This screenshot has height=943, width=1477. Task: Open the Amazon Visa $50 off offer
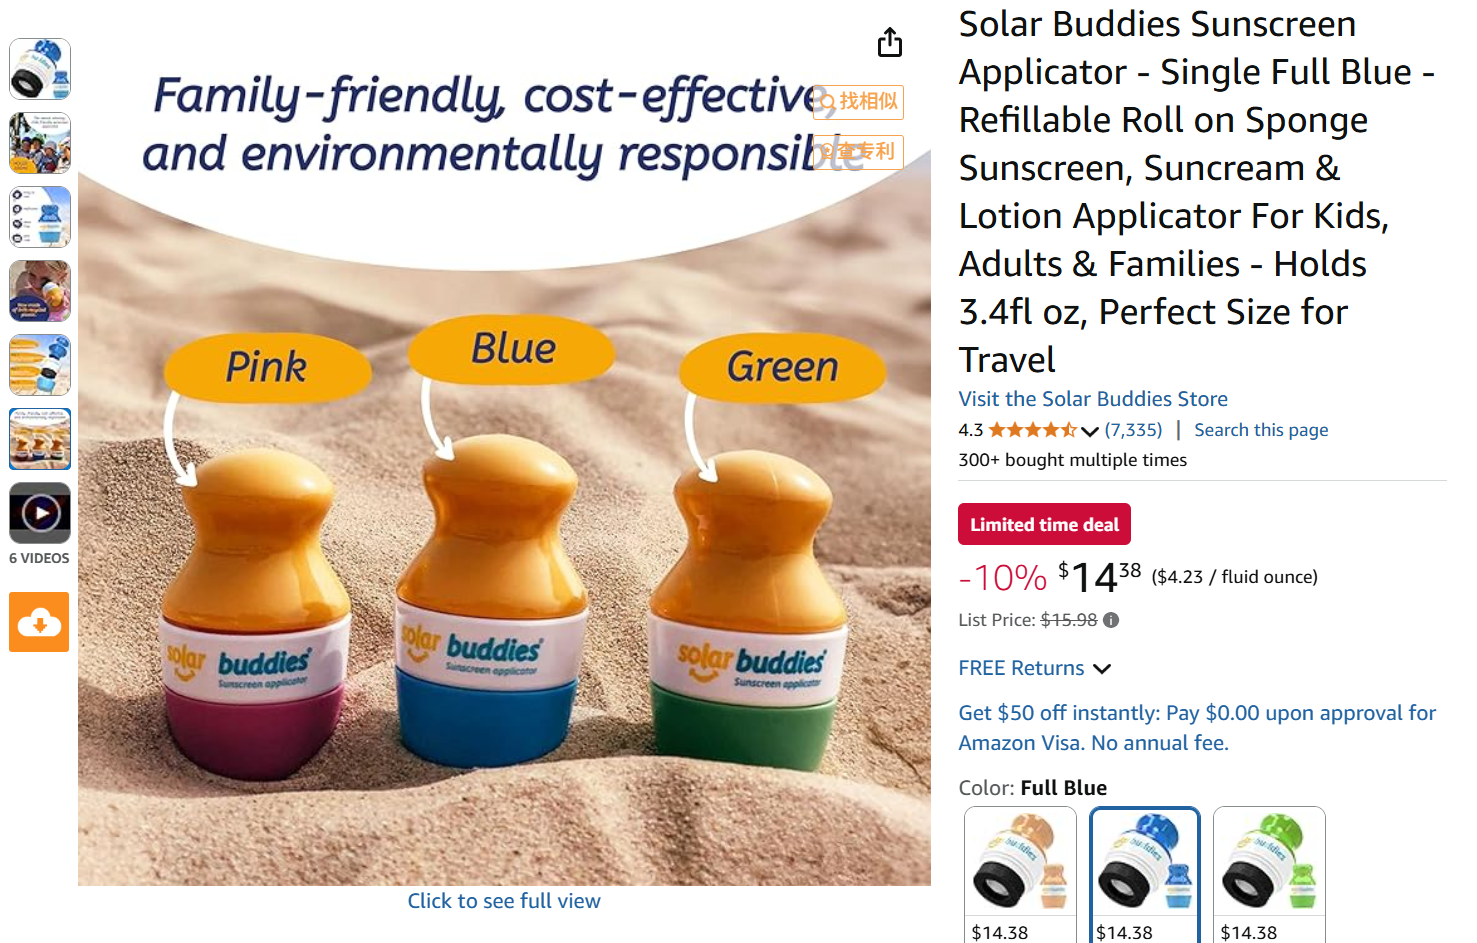[1197, 728]
